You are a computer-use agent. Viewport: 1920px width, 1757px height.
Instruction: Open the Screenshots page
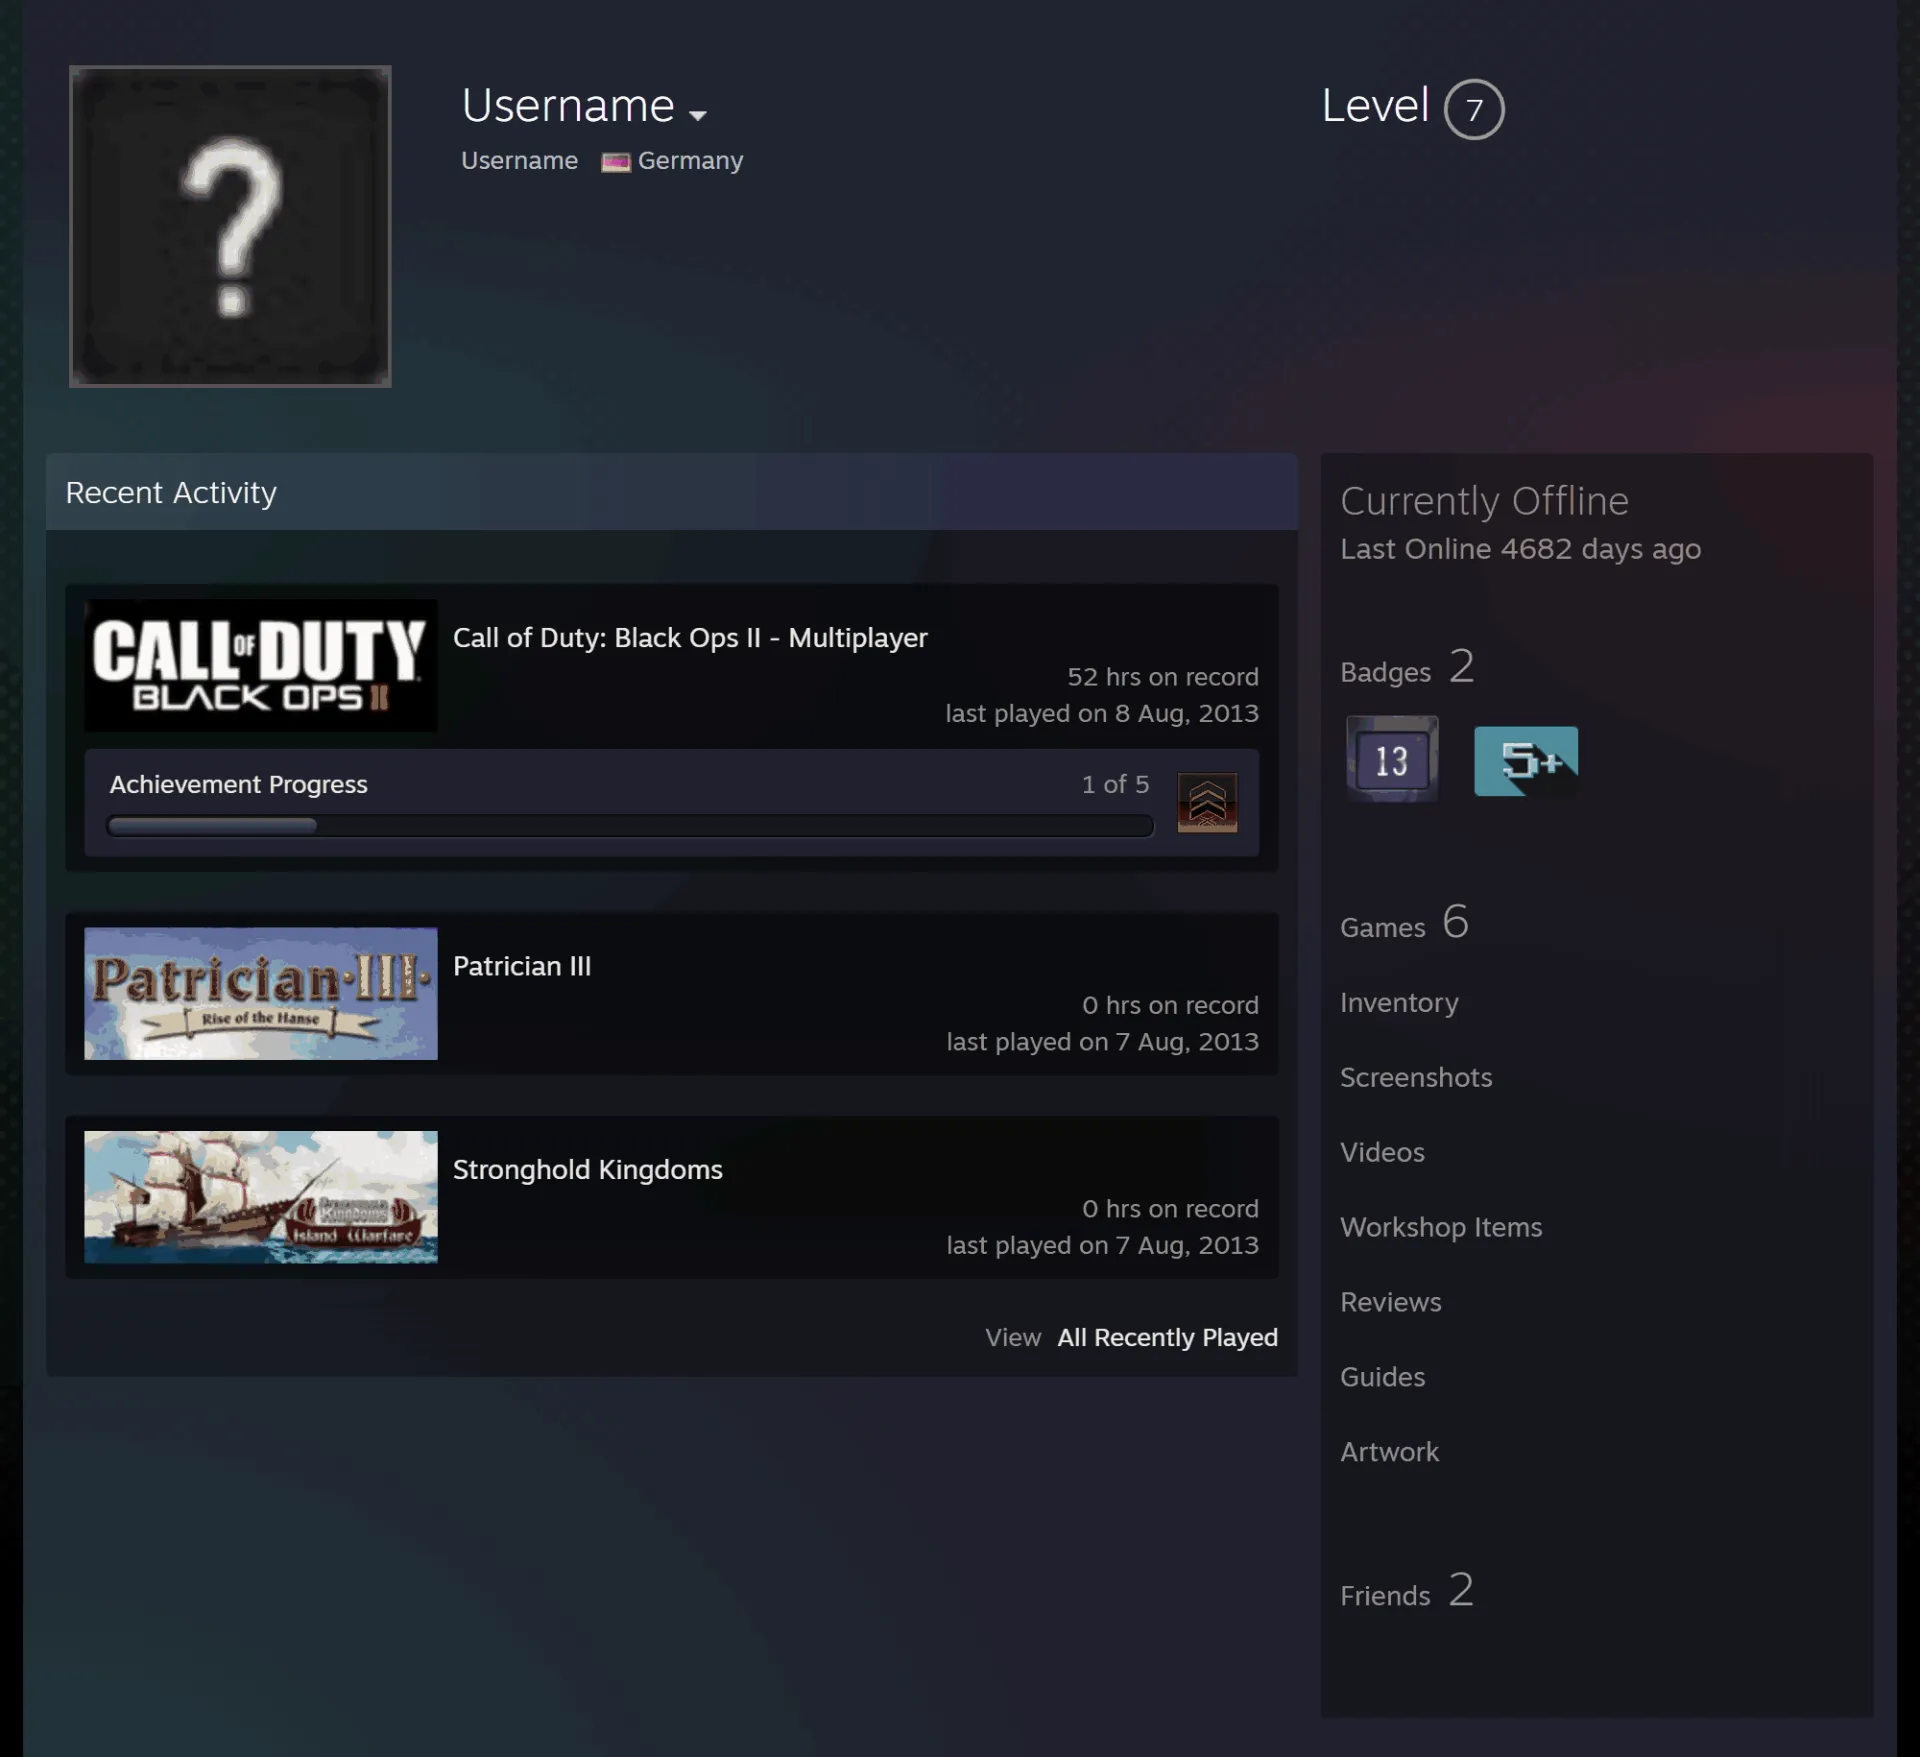pyautogui.click(x=1416, y=1077)
